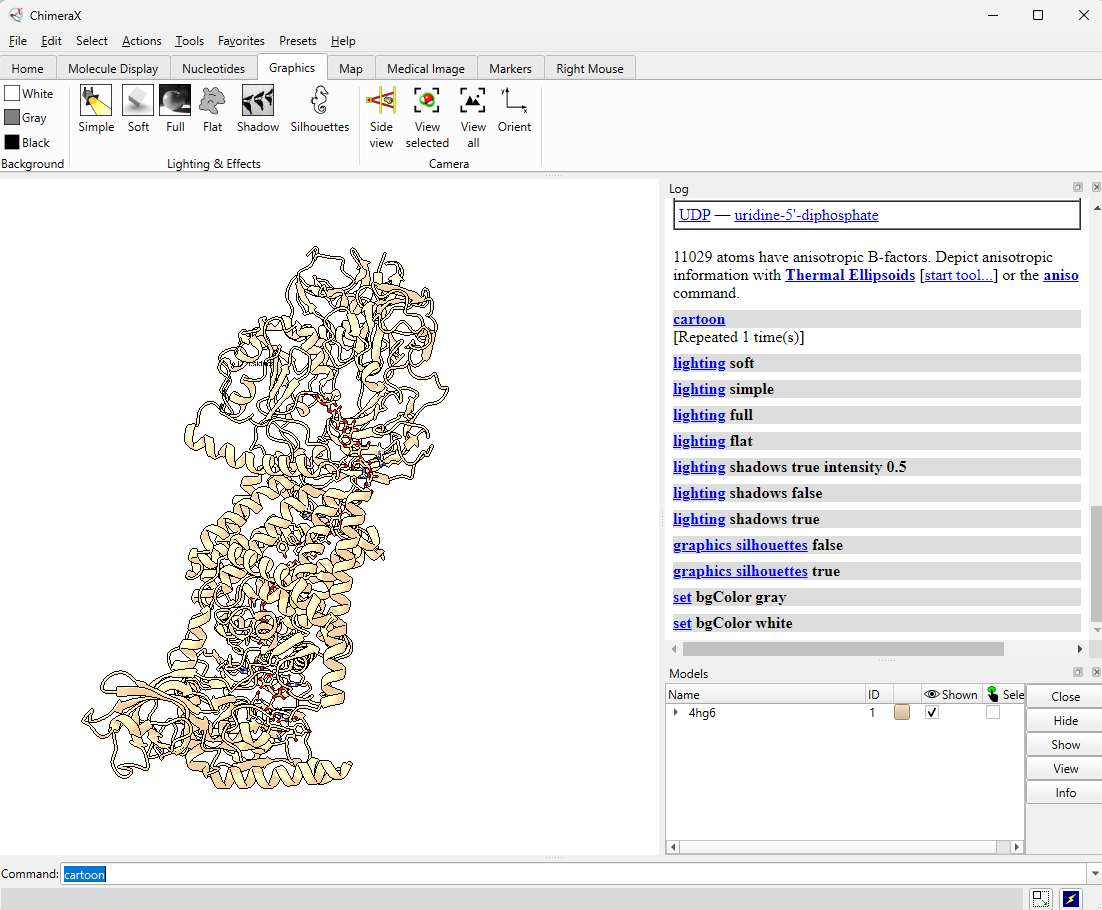Screen dimensions: 1102x910
Task: Set background to White
Action: click(29, 93)
